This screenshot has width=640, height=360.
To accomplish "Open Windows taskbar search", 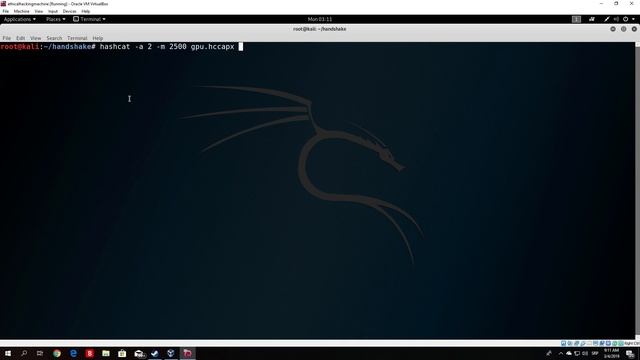I will click(24, 353).
